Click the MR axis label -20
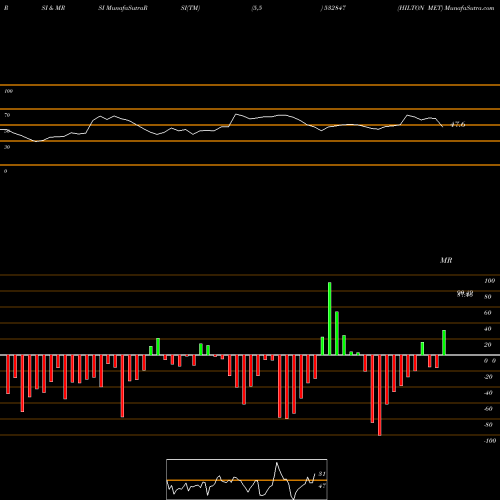This screenshot has width=500, height=500. coord(488,377)
